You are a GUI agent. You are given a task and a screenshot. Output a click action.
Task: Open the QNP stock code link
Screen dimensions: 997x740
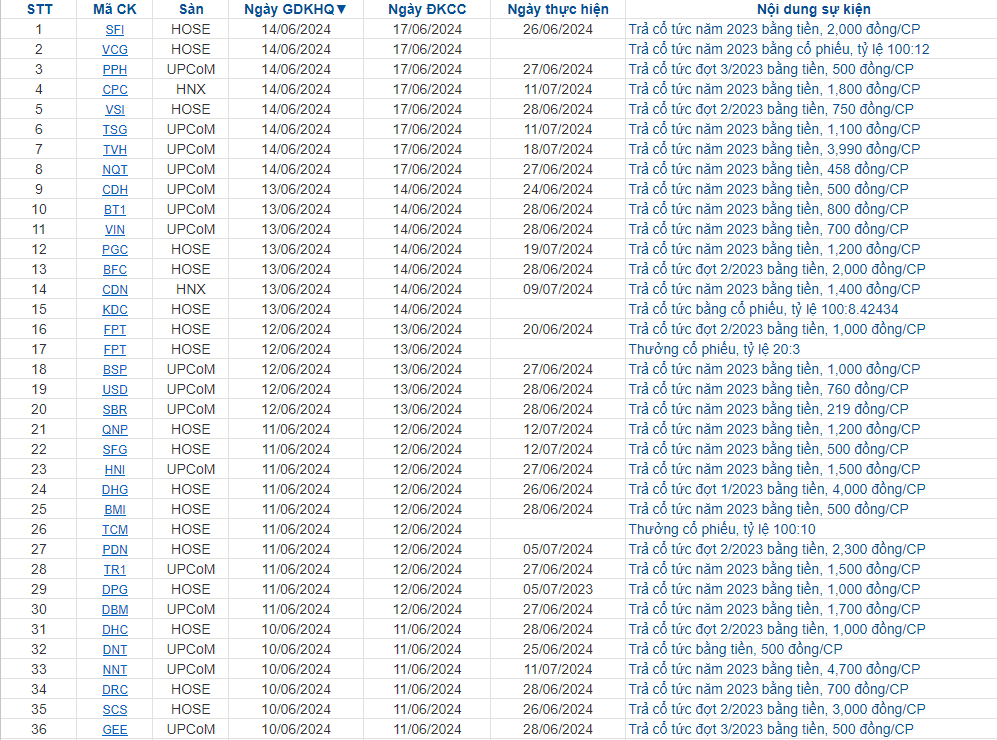(114, 430)
